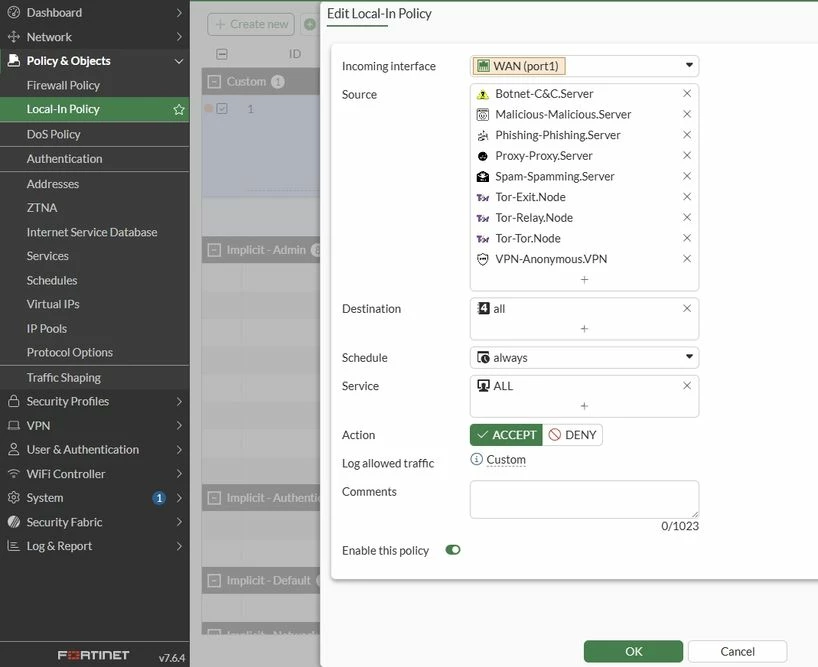This screenshot has width=818, height=667.
Task: Collapse the Policy & Objects menu chevron
Action: (x=178, y=61)
